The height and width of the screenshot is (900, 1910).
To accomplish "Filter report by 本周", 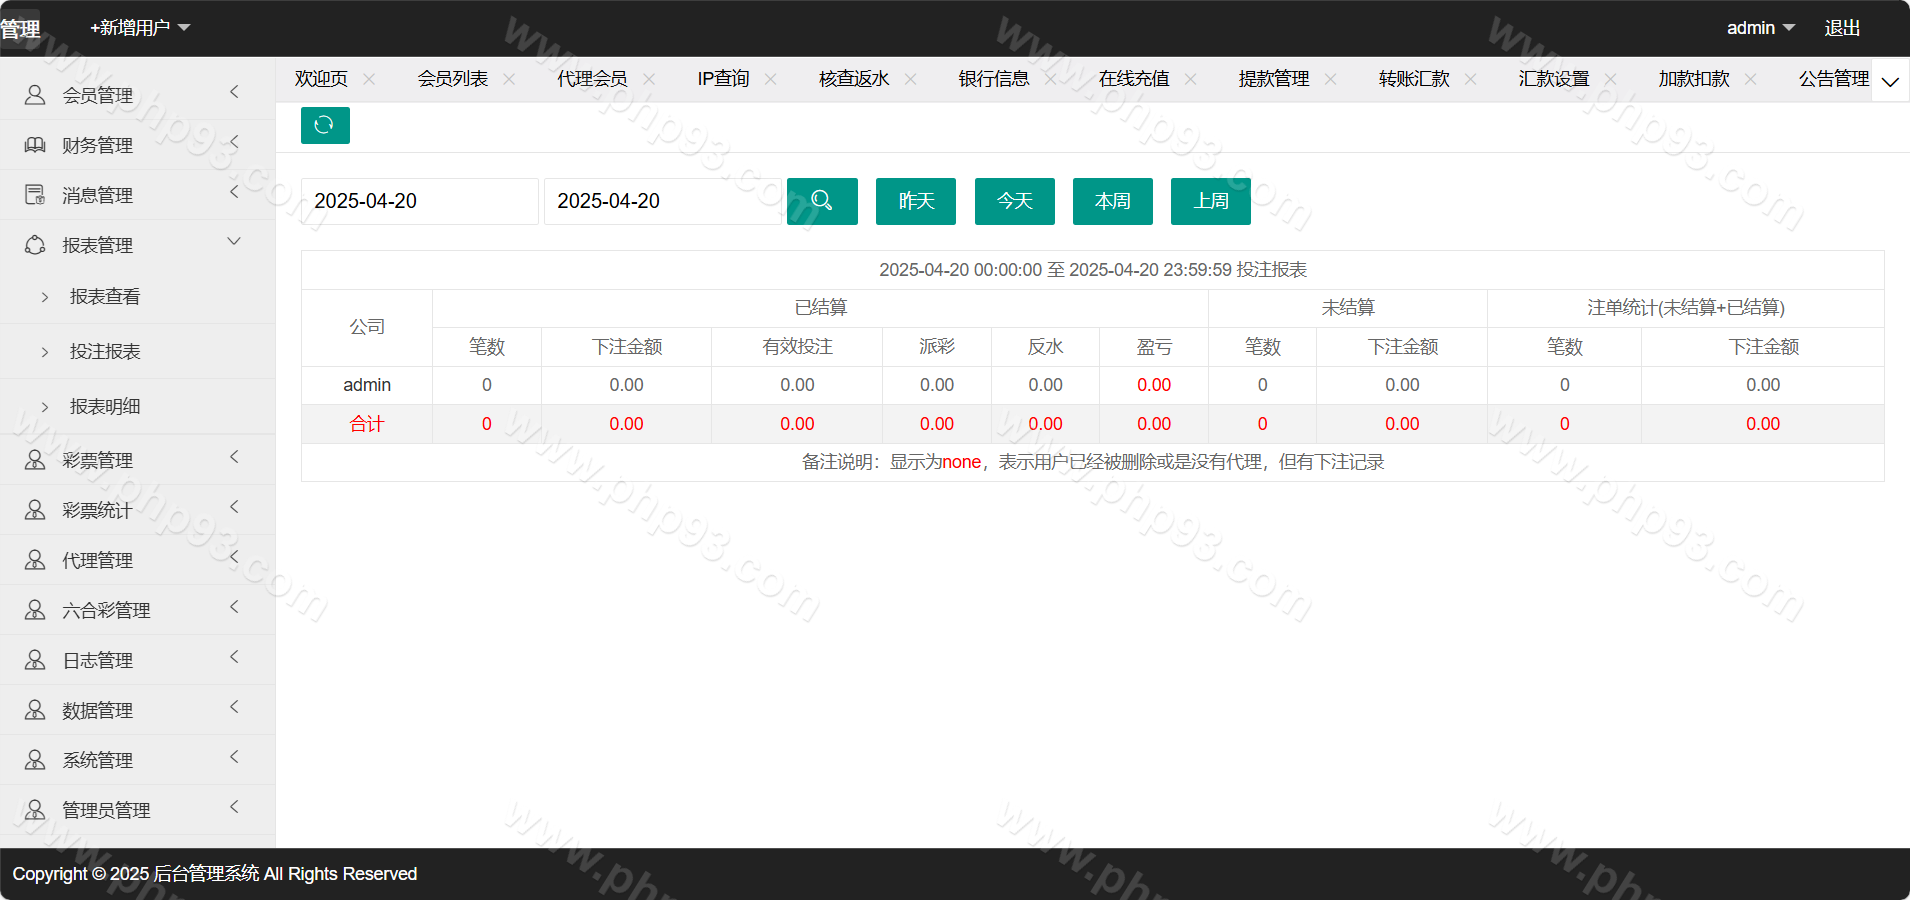I will point(1112,201).
